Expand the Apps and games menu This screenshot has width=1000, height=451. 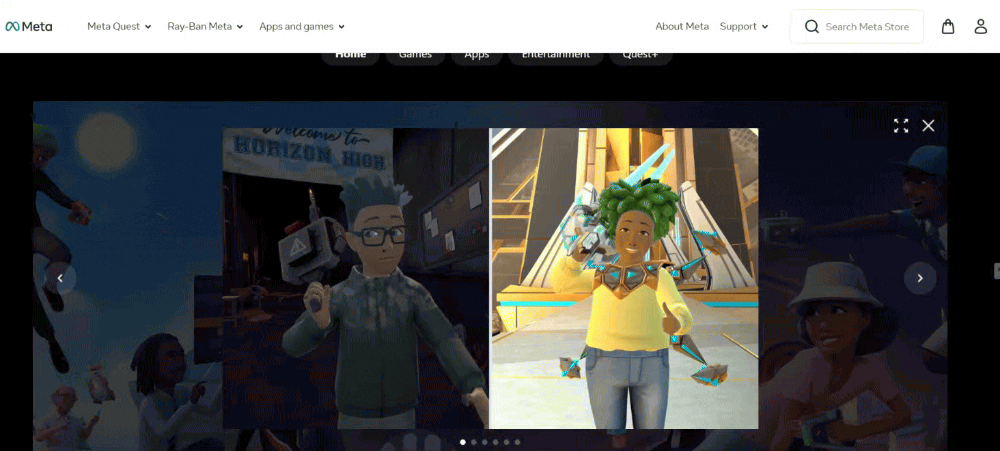(x=302, y=27)
